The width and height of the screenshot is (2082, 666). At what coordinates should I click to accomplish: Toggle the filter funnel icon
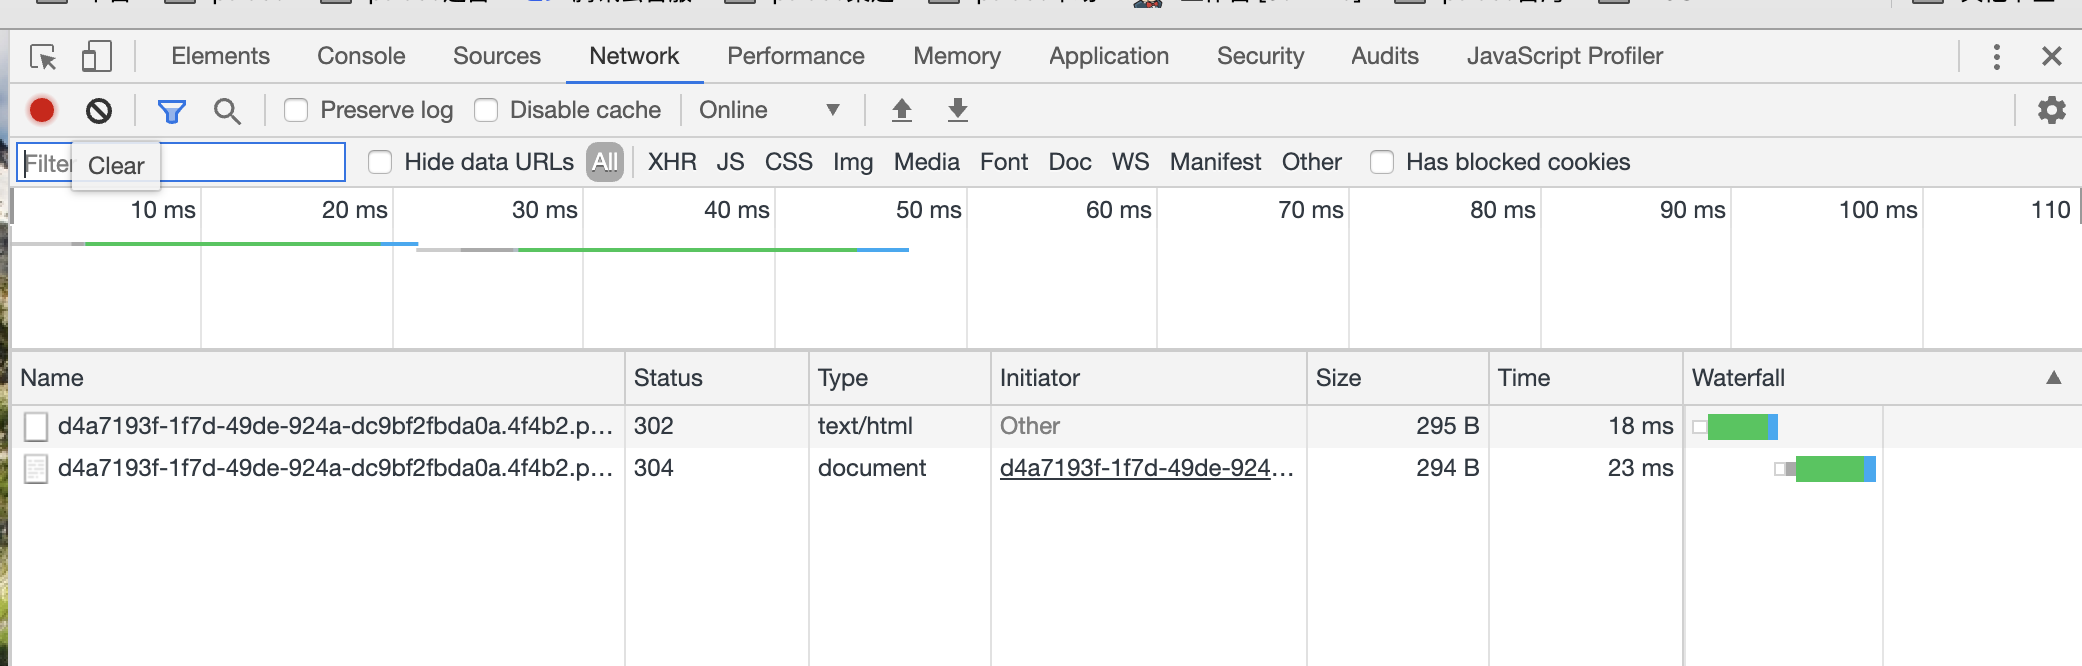[x=172, y=111]
